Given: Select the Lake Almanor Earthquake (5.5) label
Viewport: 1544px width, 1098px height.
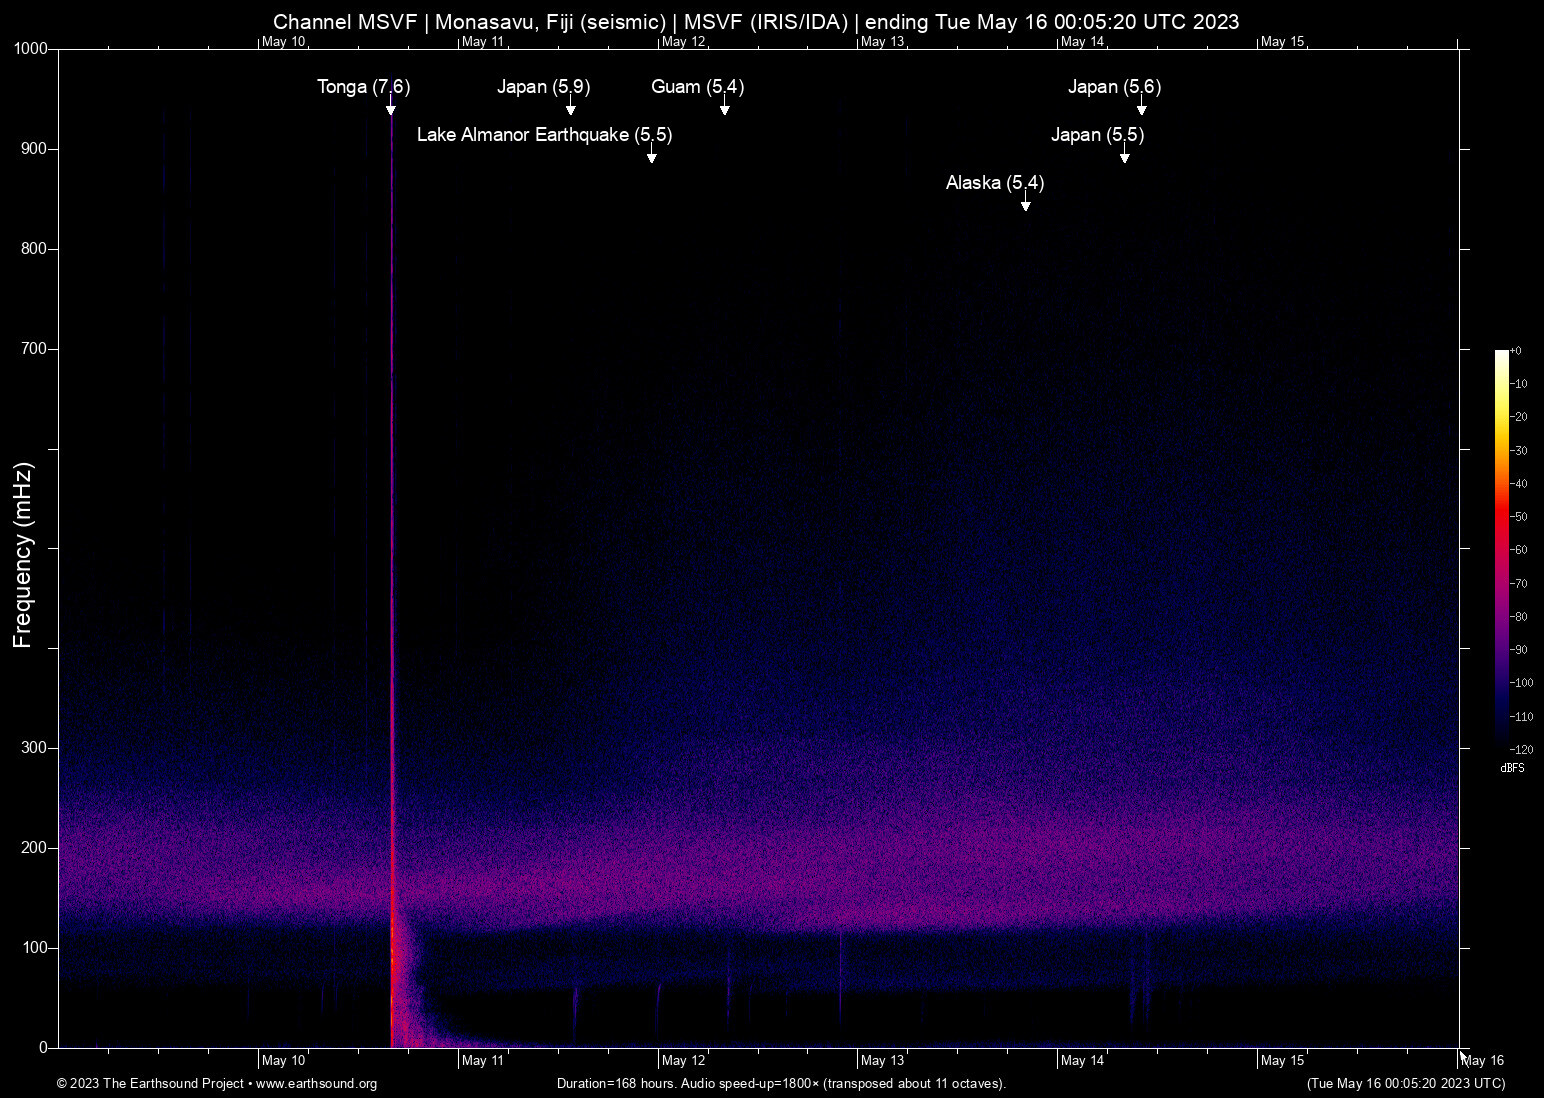Looking at the screenshot, I should click(x=545, y=135).
